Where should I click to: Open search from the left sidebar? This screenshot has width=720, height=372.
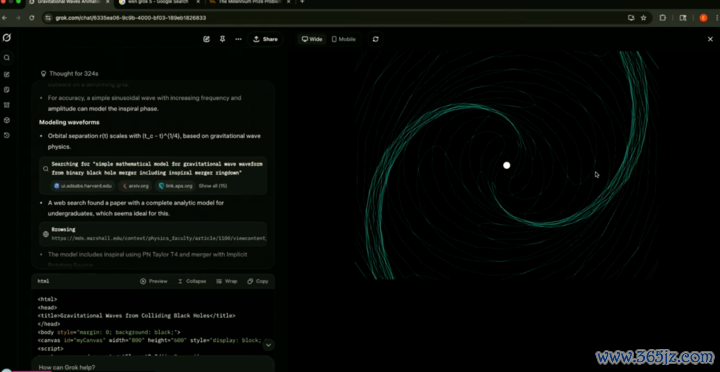[6, 58]
